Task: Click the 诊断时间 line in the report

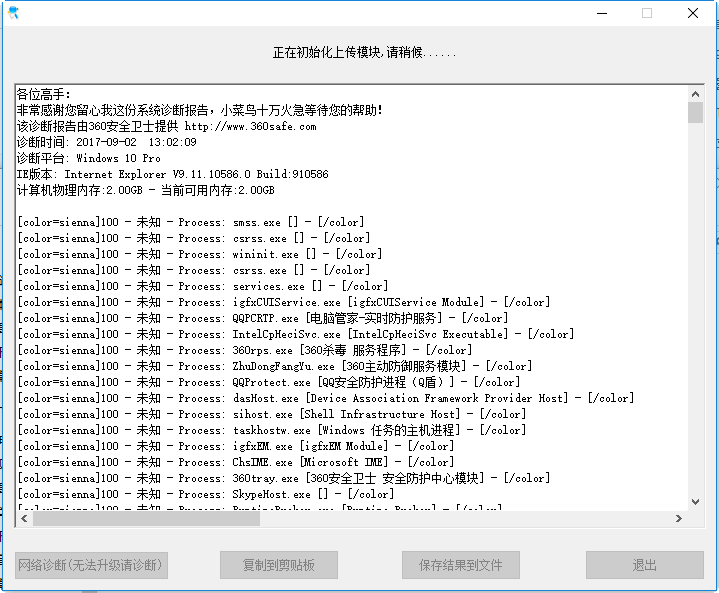Action: coord(106,143)
